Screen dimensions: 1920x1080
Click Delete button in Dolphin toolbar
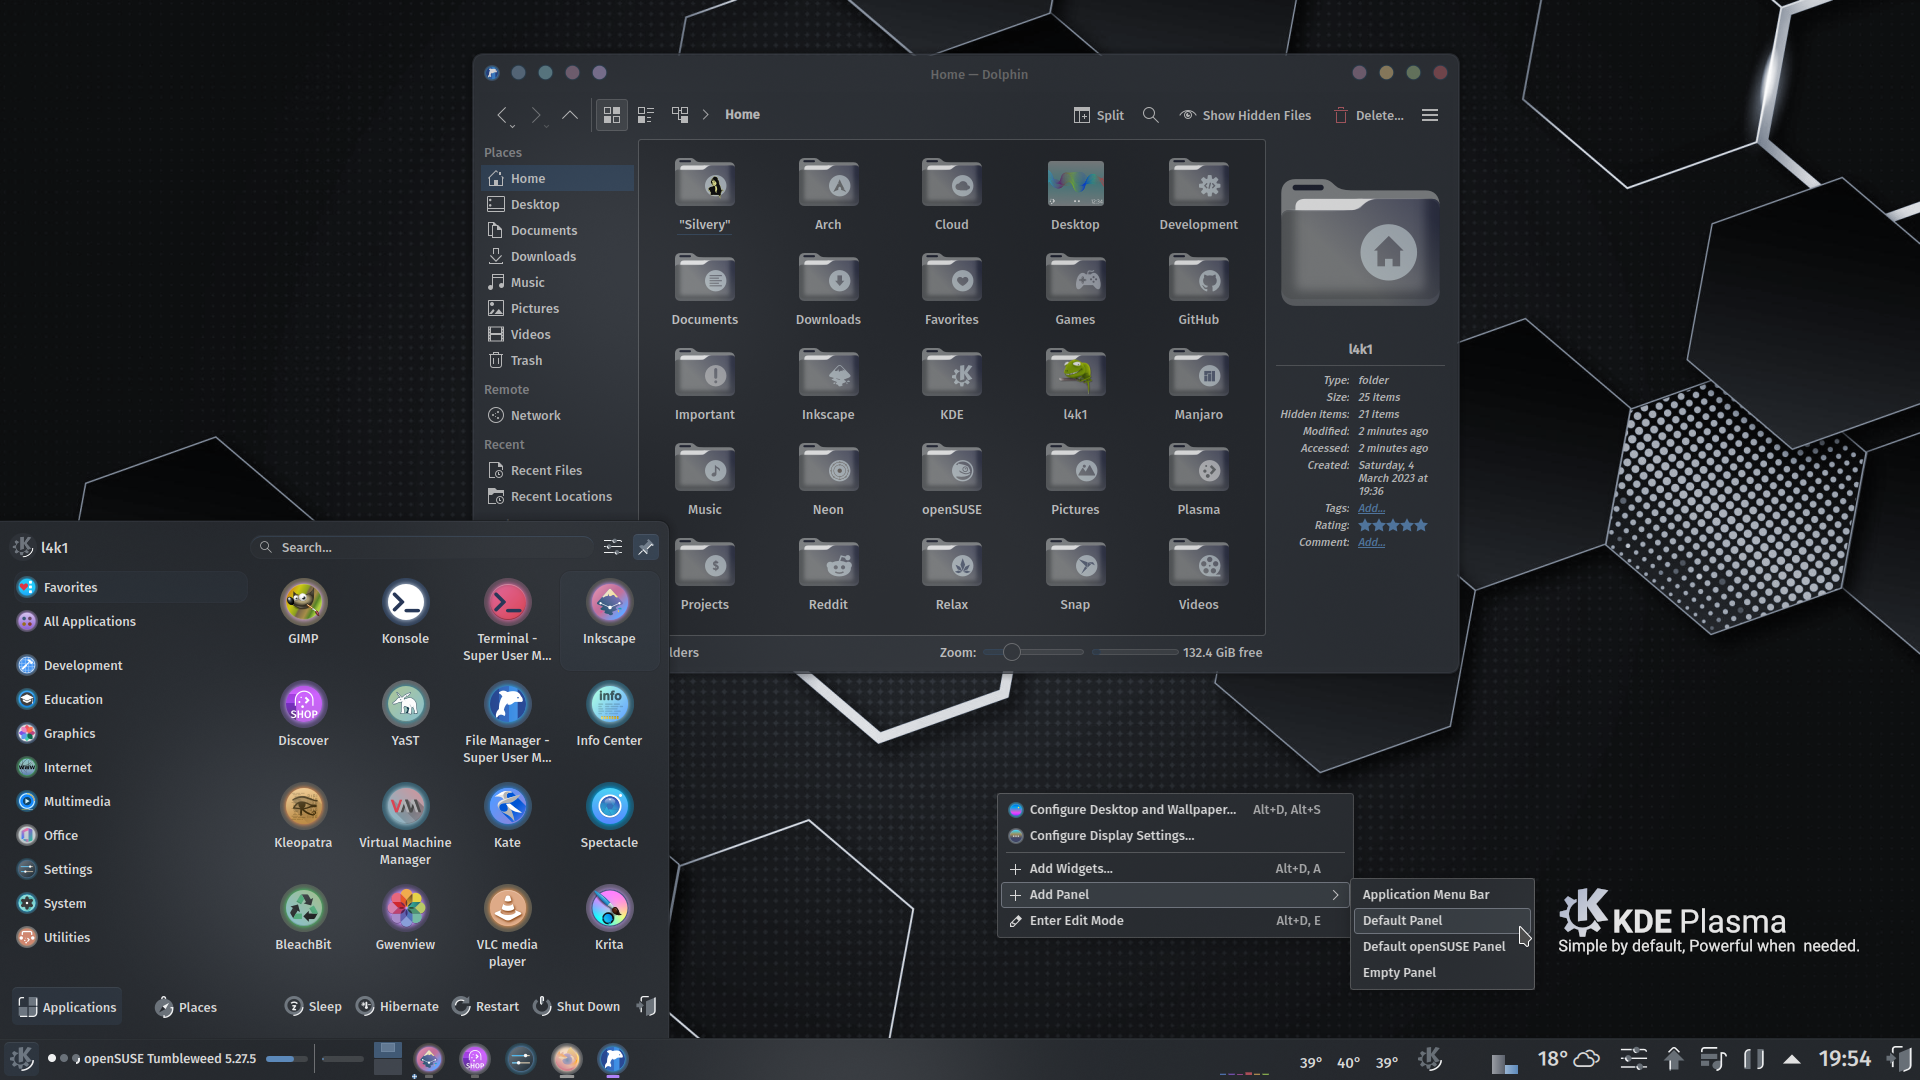(x=1368, y=115)
